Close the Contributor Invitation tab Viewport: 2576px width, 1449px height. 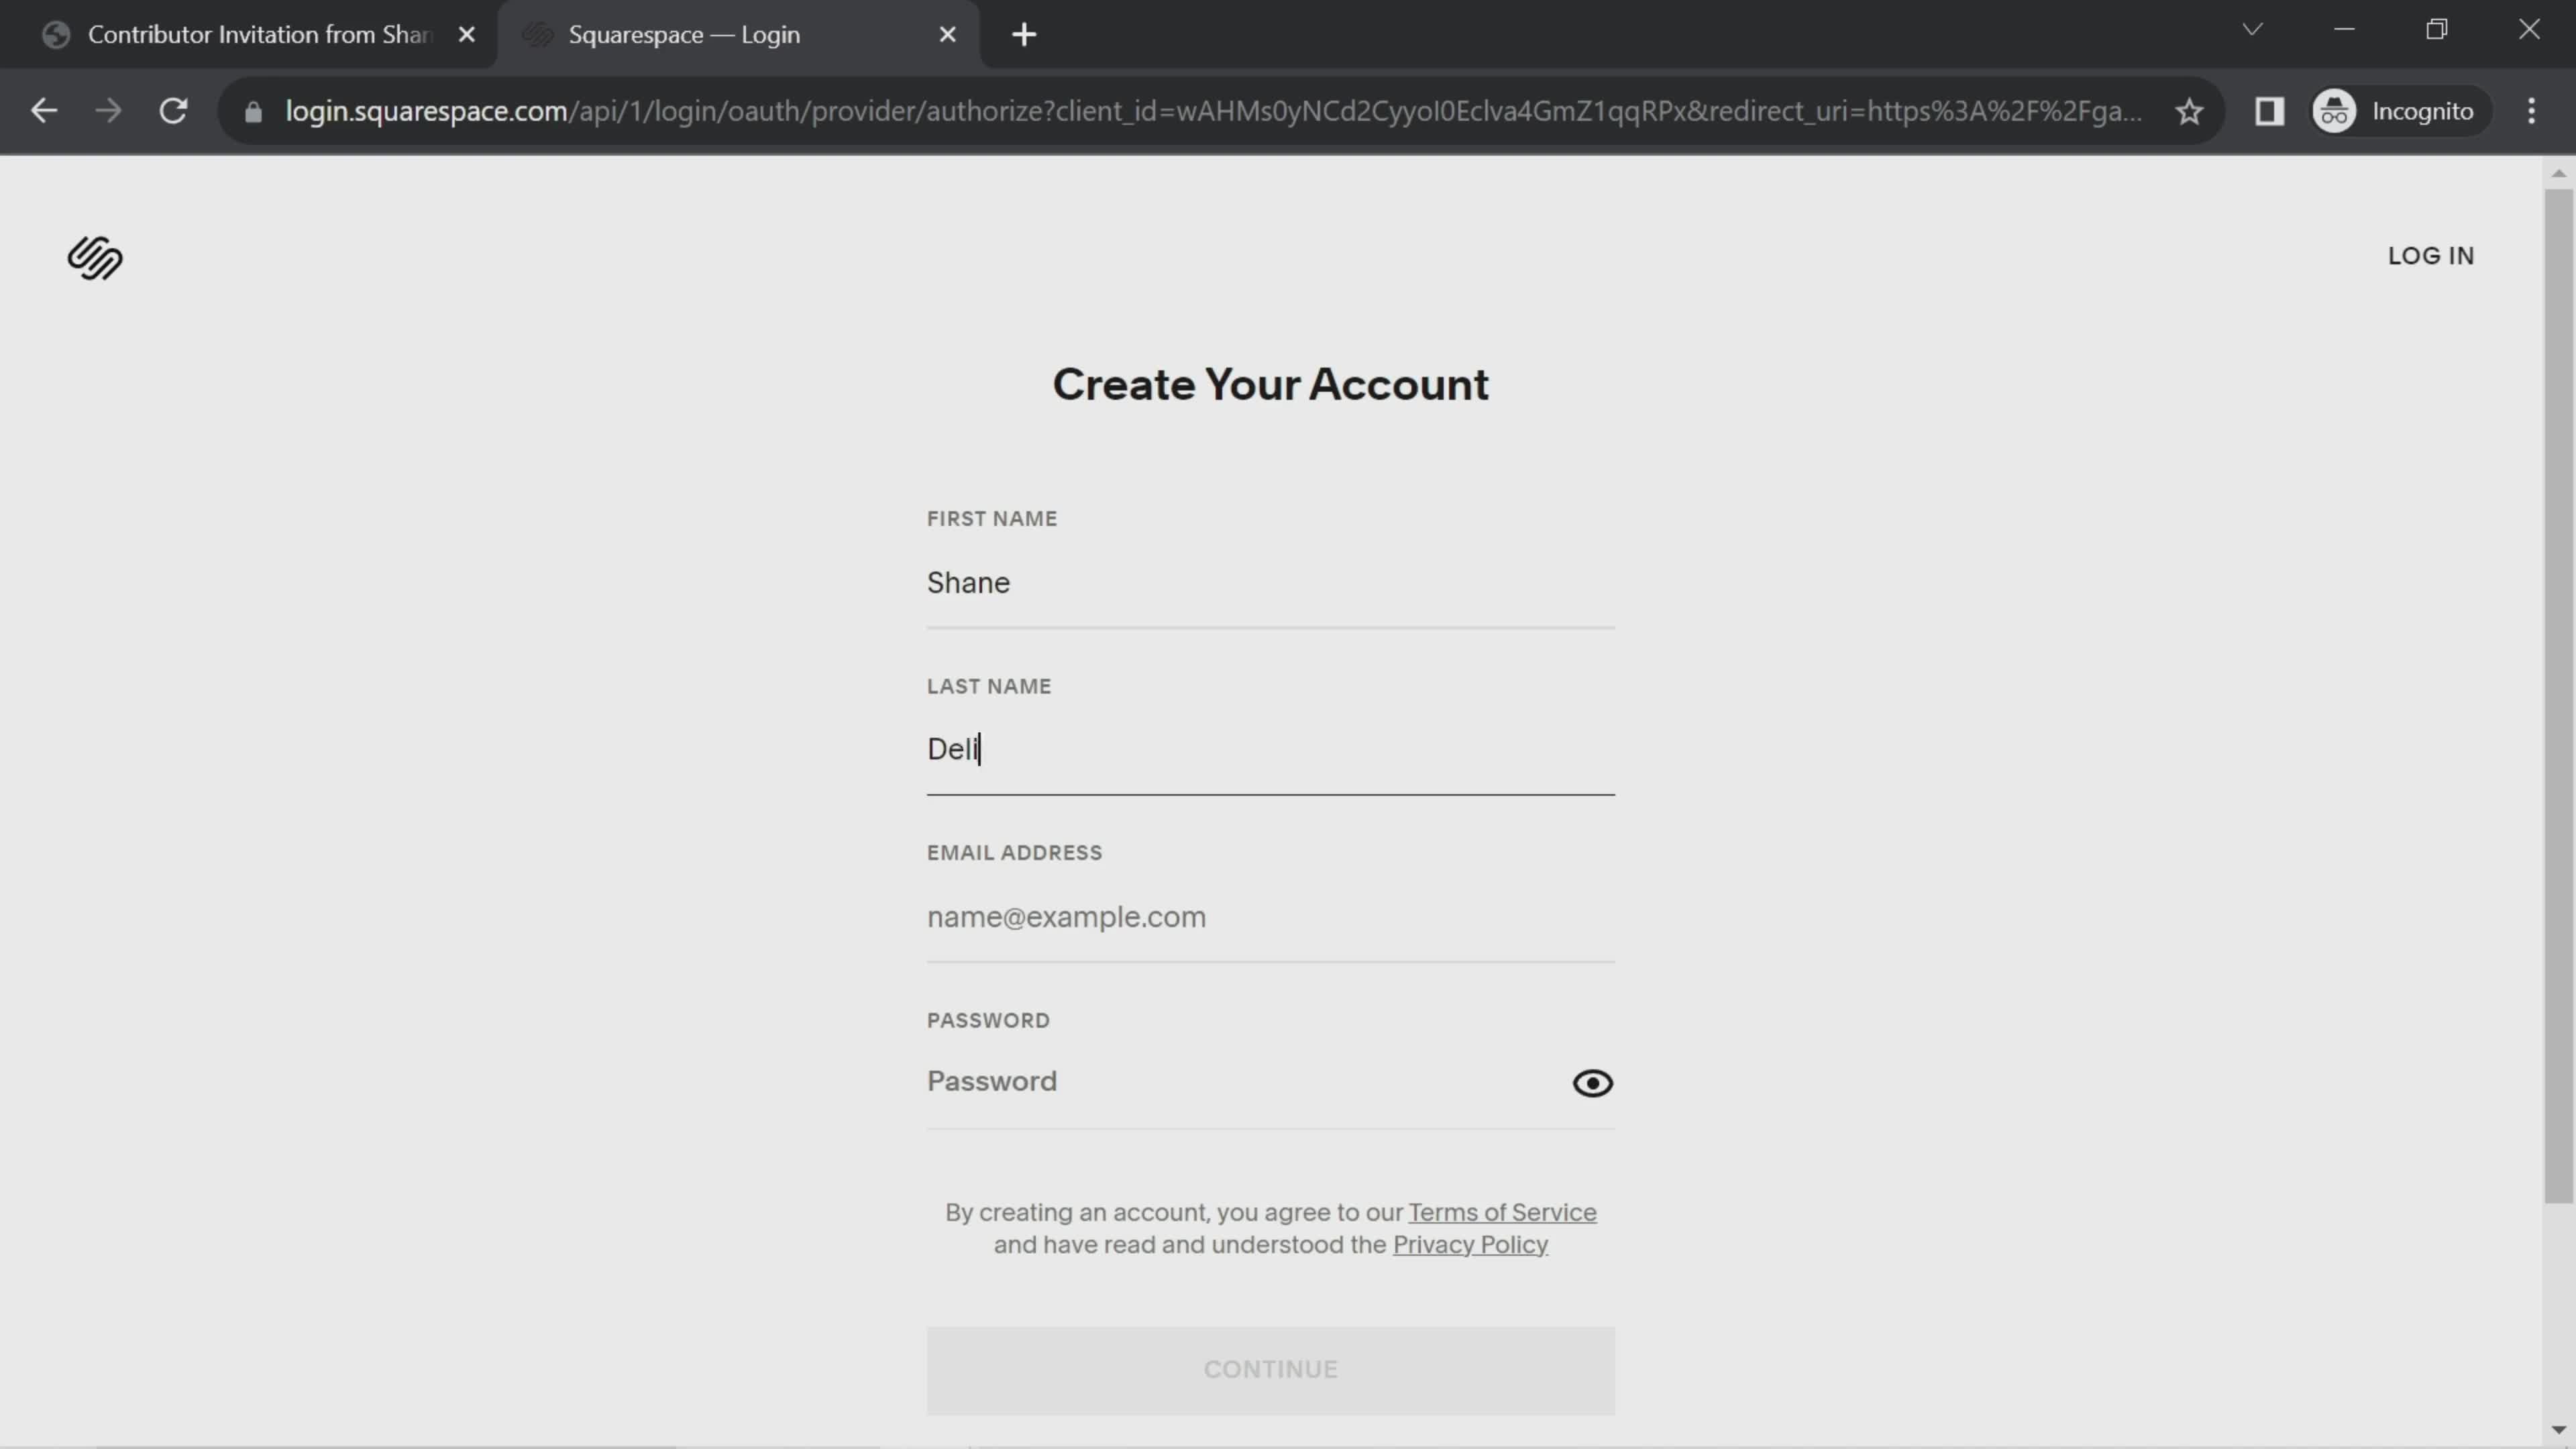coord(466,35)
